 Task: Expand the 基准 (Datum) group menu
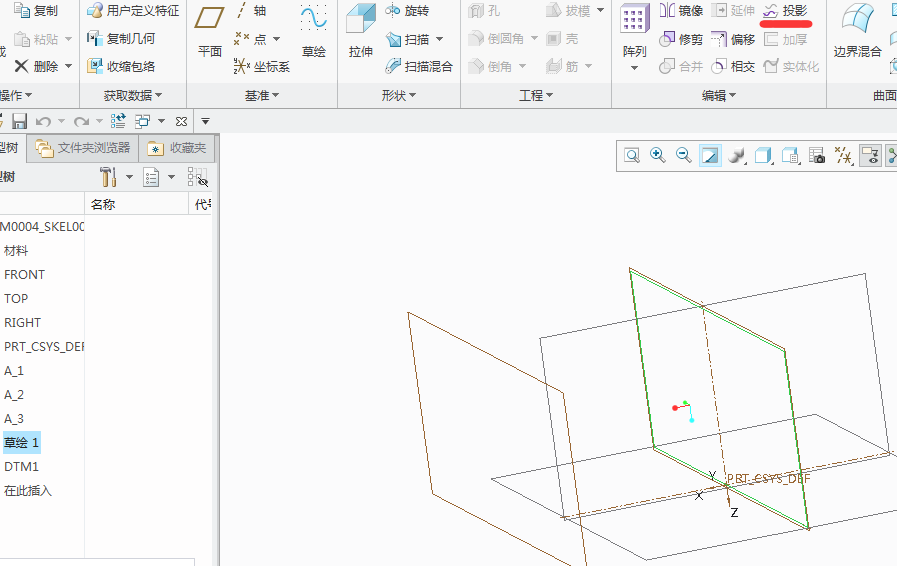click(x=262, y=96)
